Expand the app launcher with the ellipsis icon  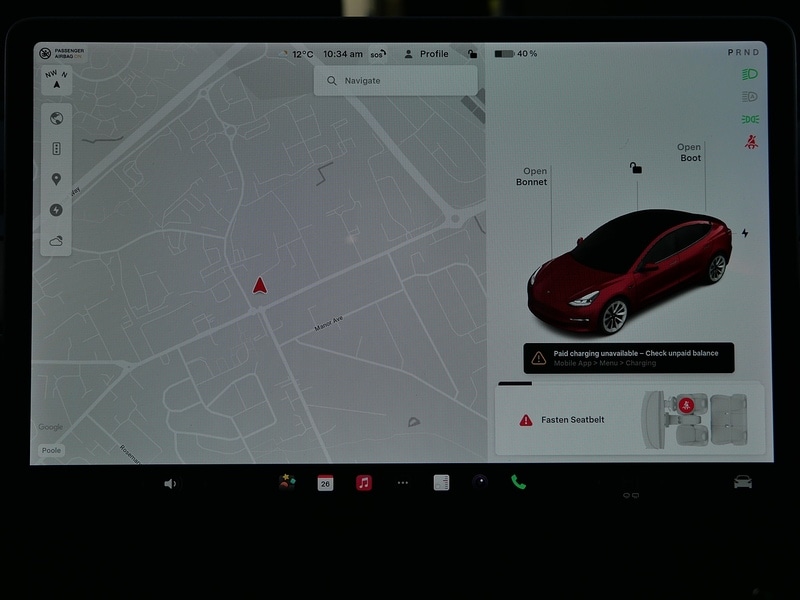pyautogui.click(x=402, y=484)
